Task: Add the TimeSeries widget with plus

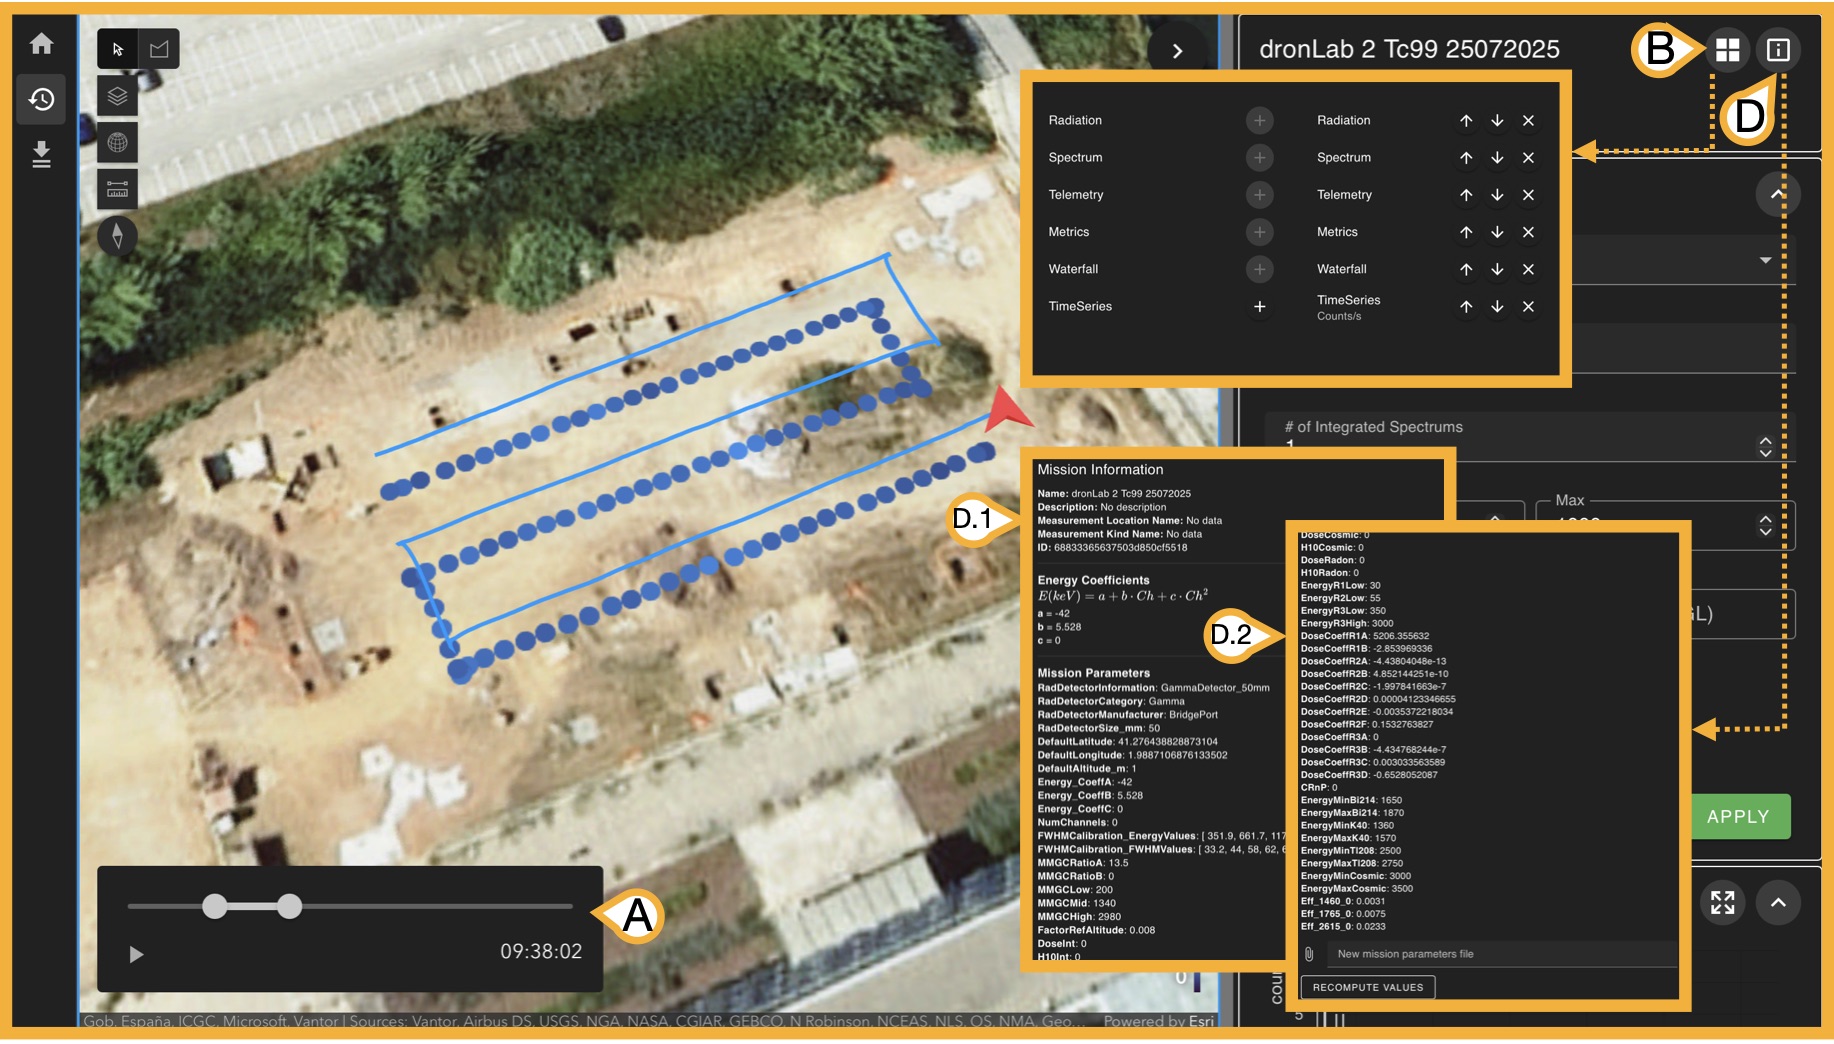Action: [x=1259, y=307]
